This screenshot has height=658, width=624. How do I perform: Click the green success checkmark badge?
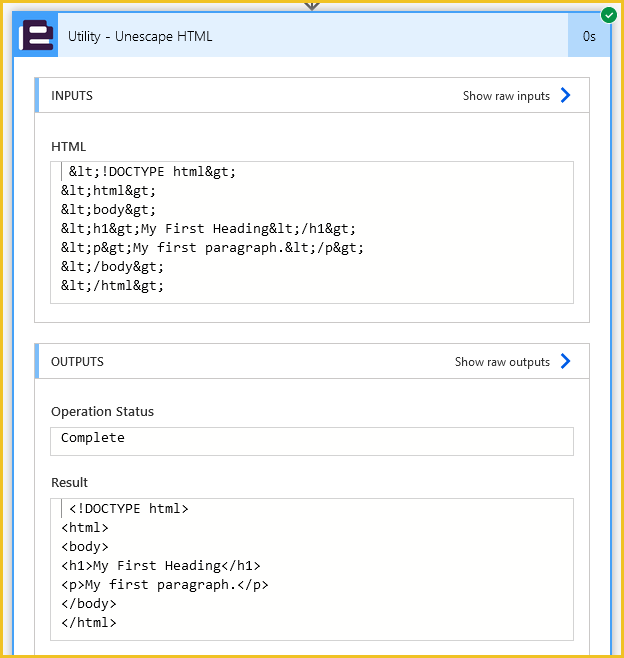[608, 15]
